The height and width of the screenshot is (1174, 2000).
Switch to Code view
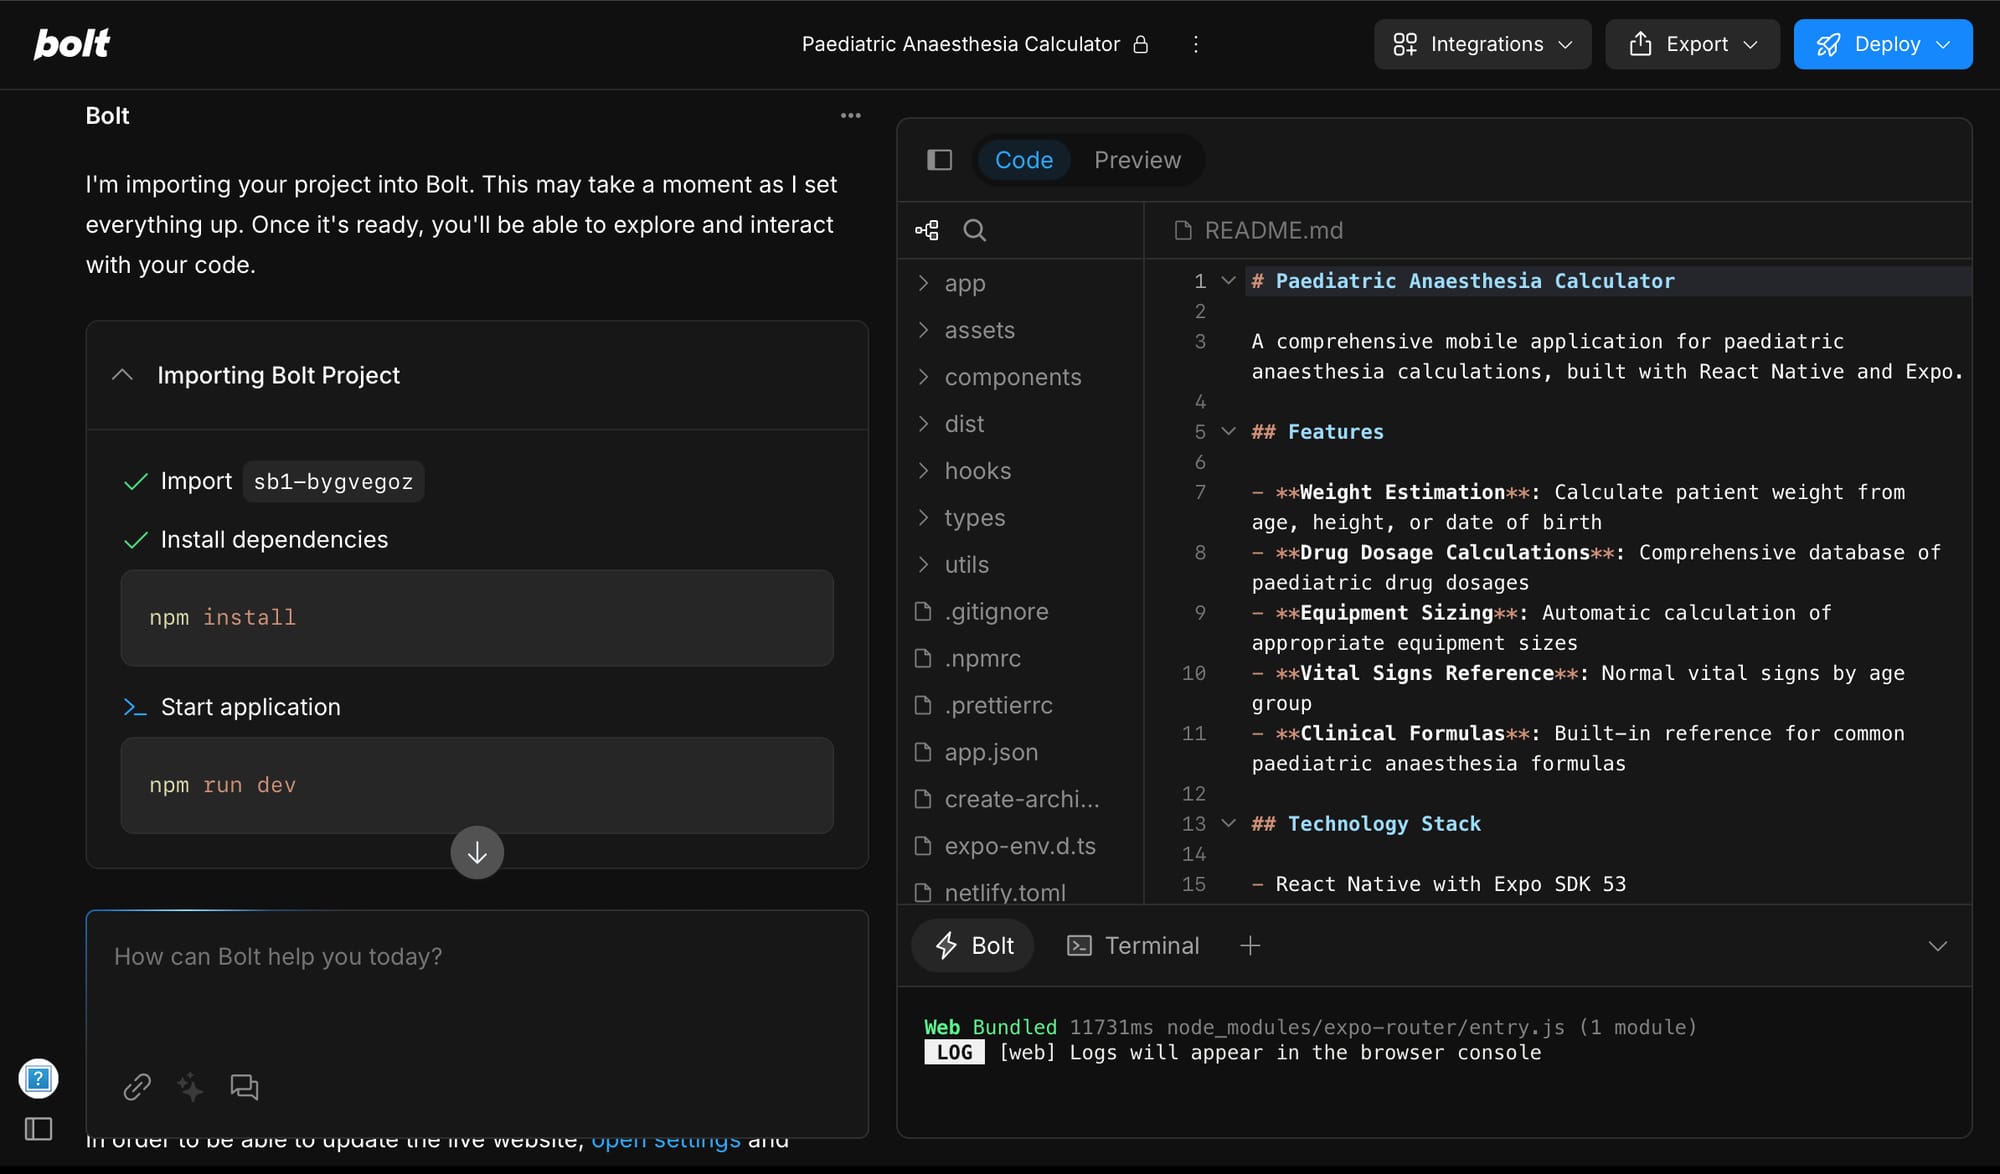click(x=1023, y=160)
